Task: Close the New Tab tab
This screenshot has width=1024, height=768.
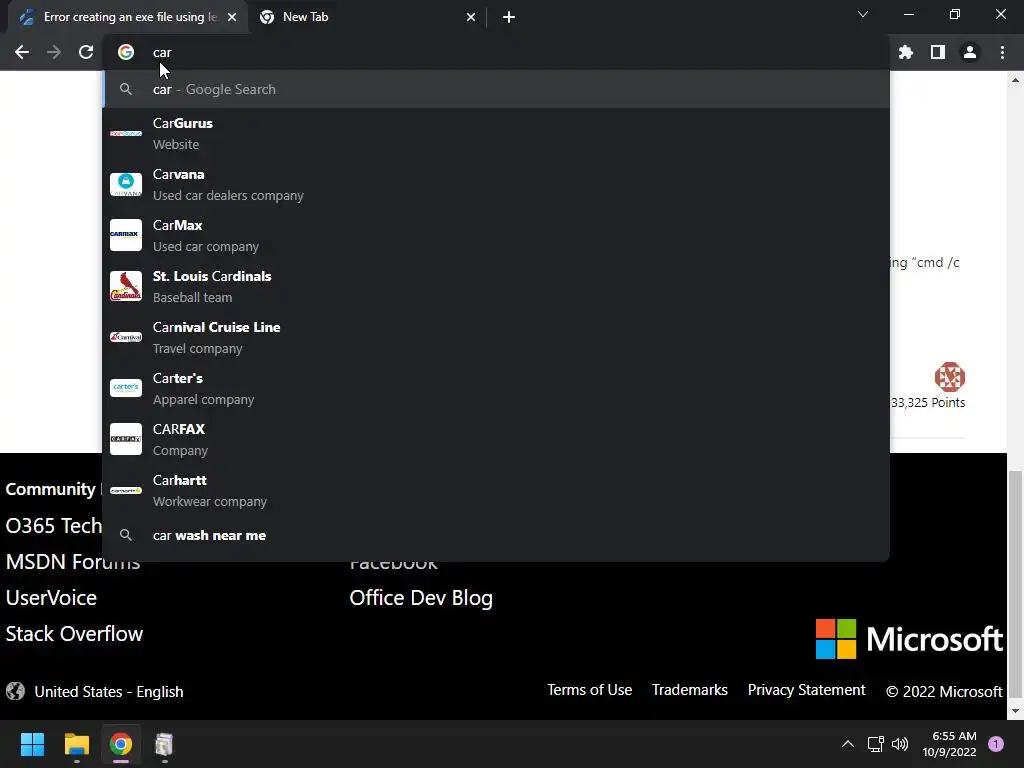Action: pos(471,17)
